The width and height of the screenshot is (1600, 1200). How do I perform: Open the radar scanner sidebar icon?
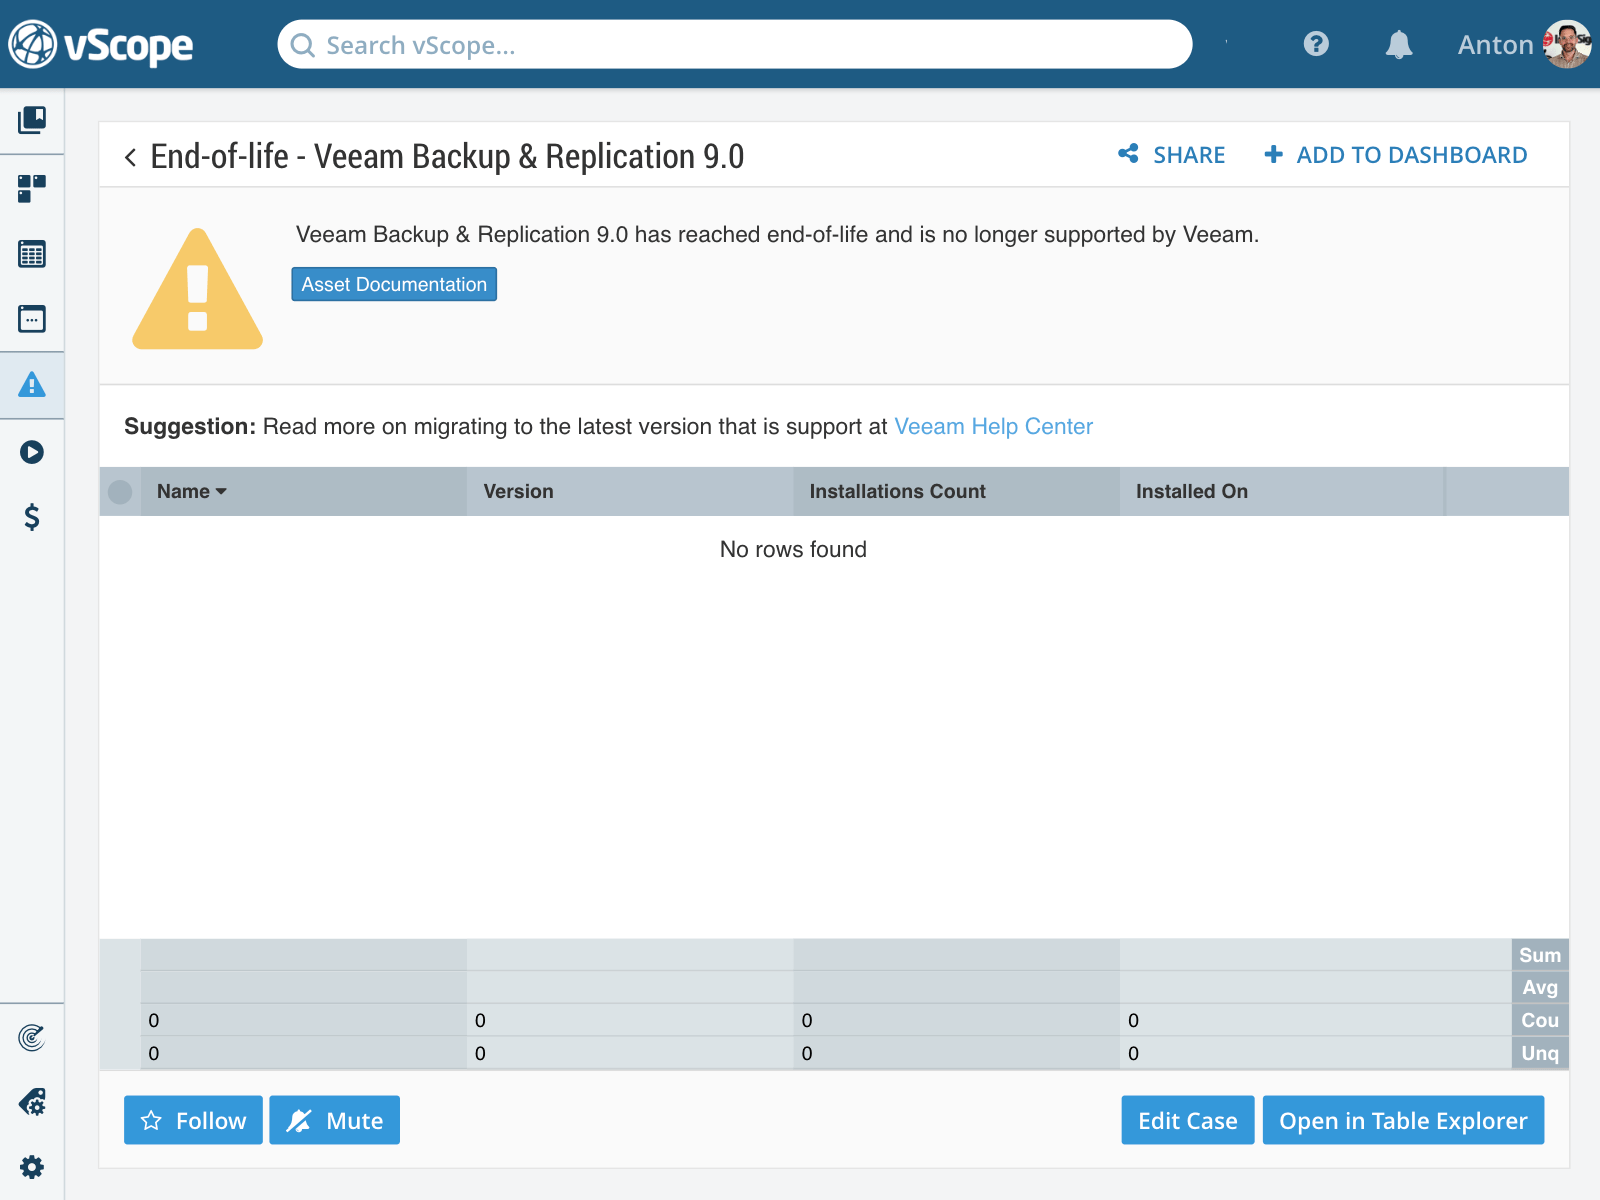point(32,1038)
